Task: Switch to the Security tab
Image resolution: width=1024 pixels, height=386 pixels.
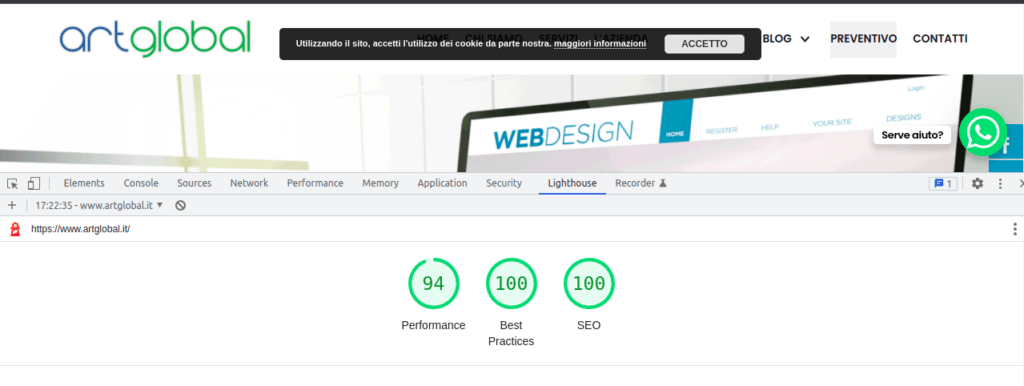Action: [x=504, y=184]
